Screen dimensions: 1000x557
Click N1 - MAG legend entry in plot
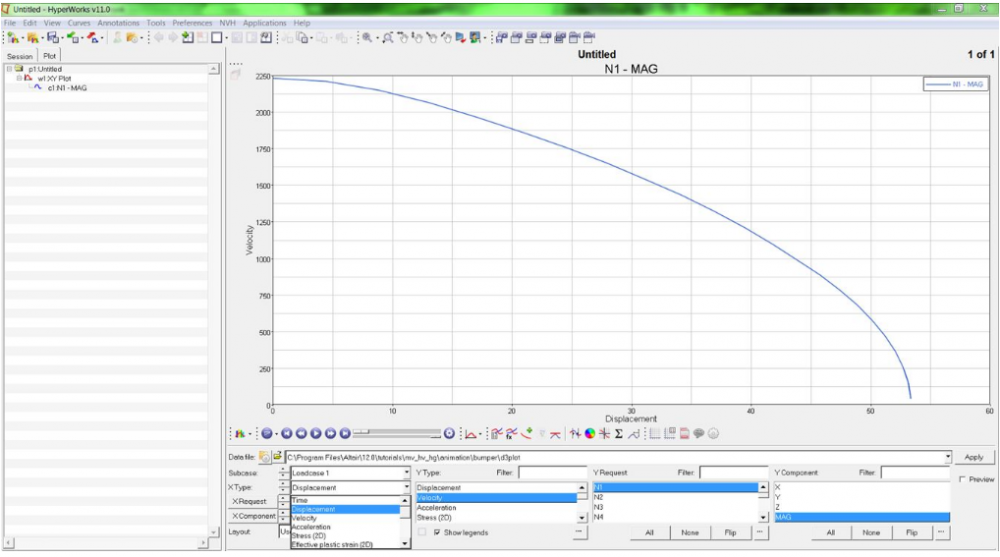click(x=955, y=84)
